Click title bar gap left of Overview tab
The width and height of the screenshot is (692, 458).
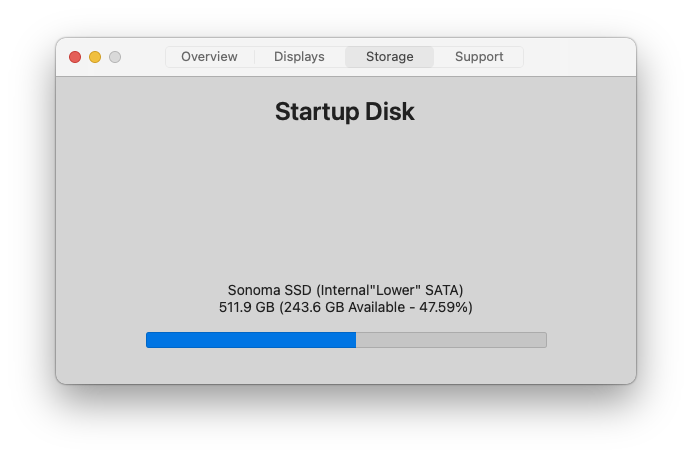[x=143, y=57]
